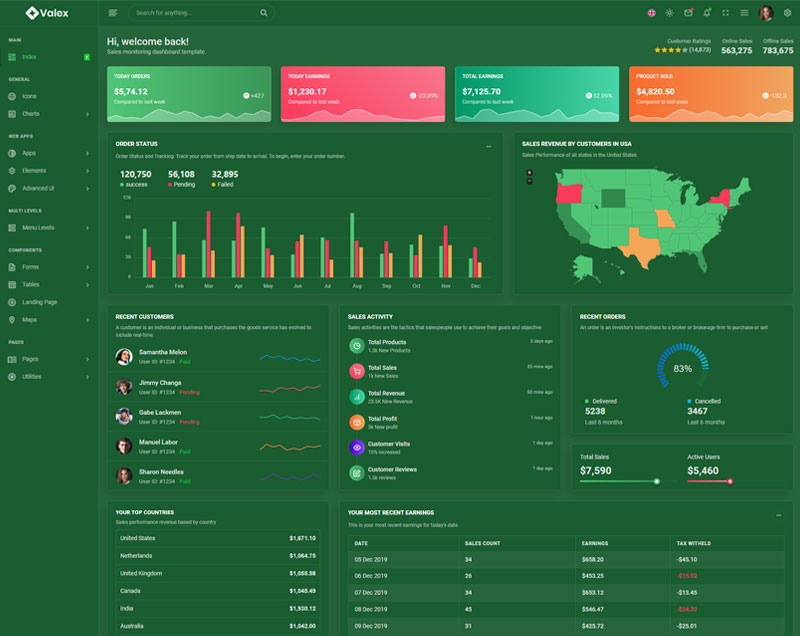Zoom in on the USA map
Image resolution: width=800 pixels, height=636 pixels.
click(x=529, y=172)
